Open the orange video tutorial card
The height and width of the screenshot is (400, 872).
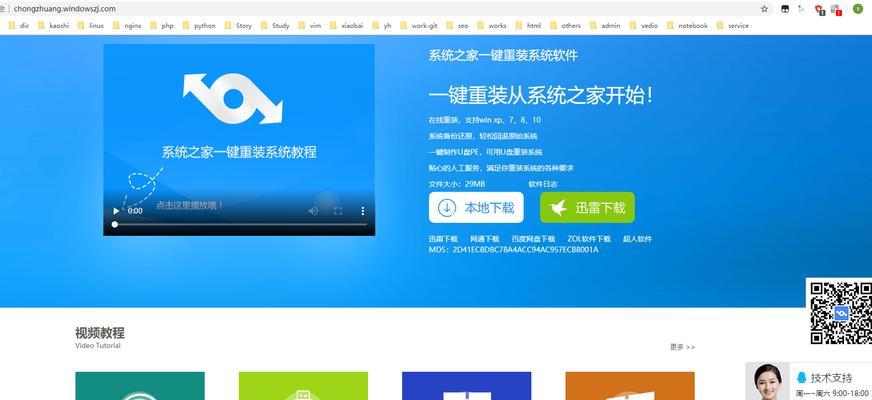point(630,386)
